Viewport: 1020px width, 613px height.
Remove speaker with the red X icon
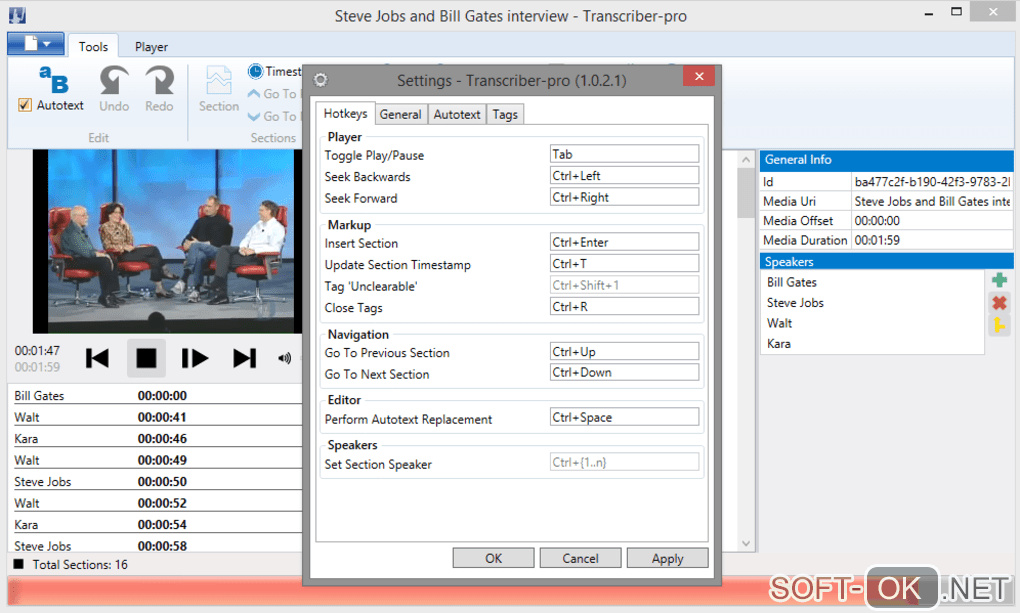click(1000, 303)
